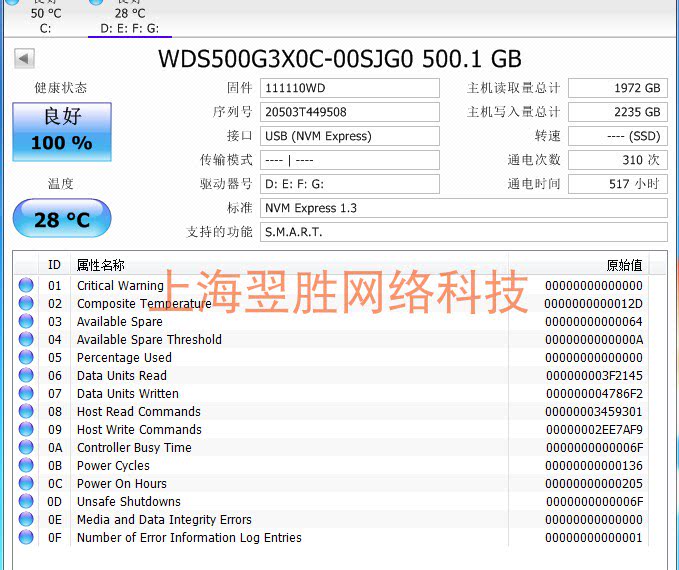Select the Available Spare attribute name
The image size is (679, 570).
[120, 321]
